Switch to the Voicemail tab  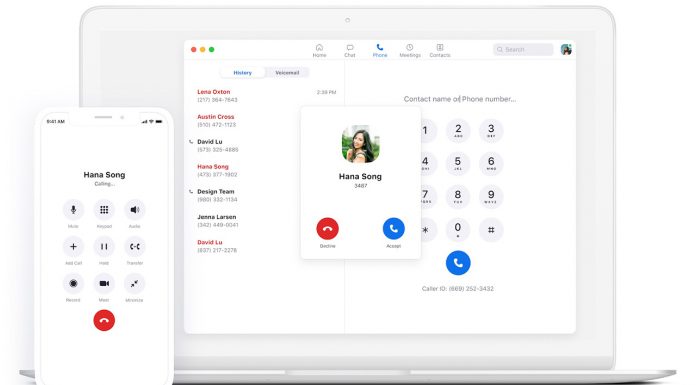coord(287,72)
